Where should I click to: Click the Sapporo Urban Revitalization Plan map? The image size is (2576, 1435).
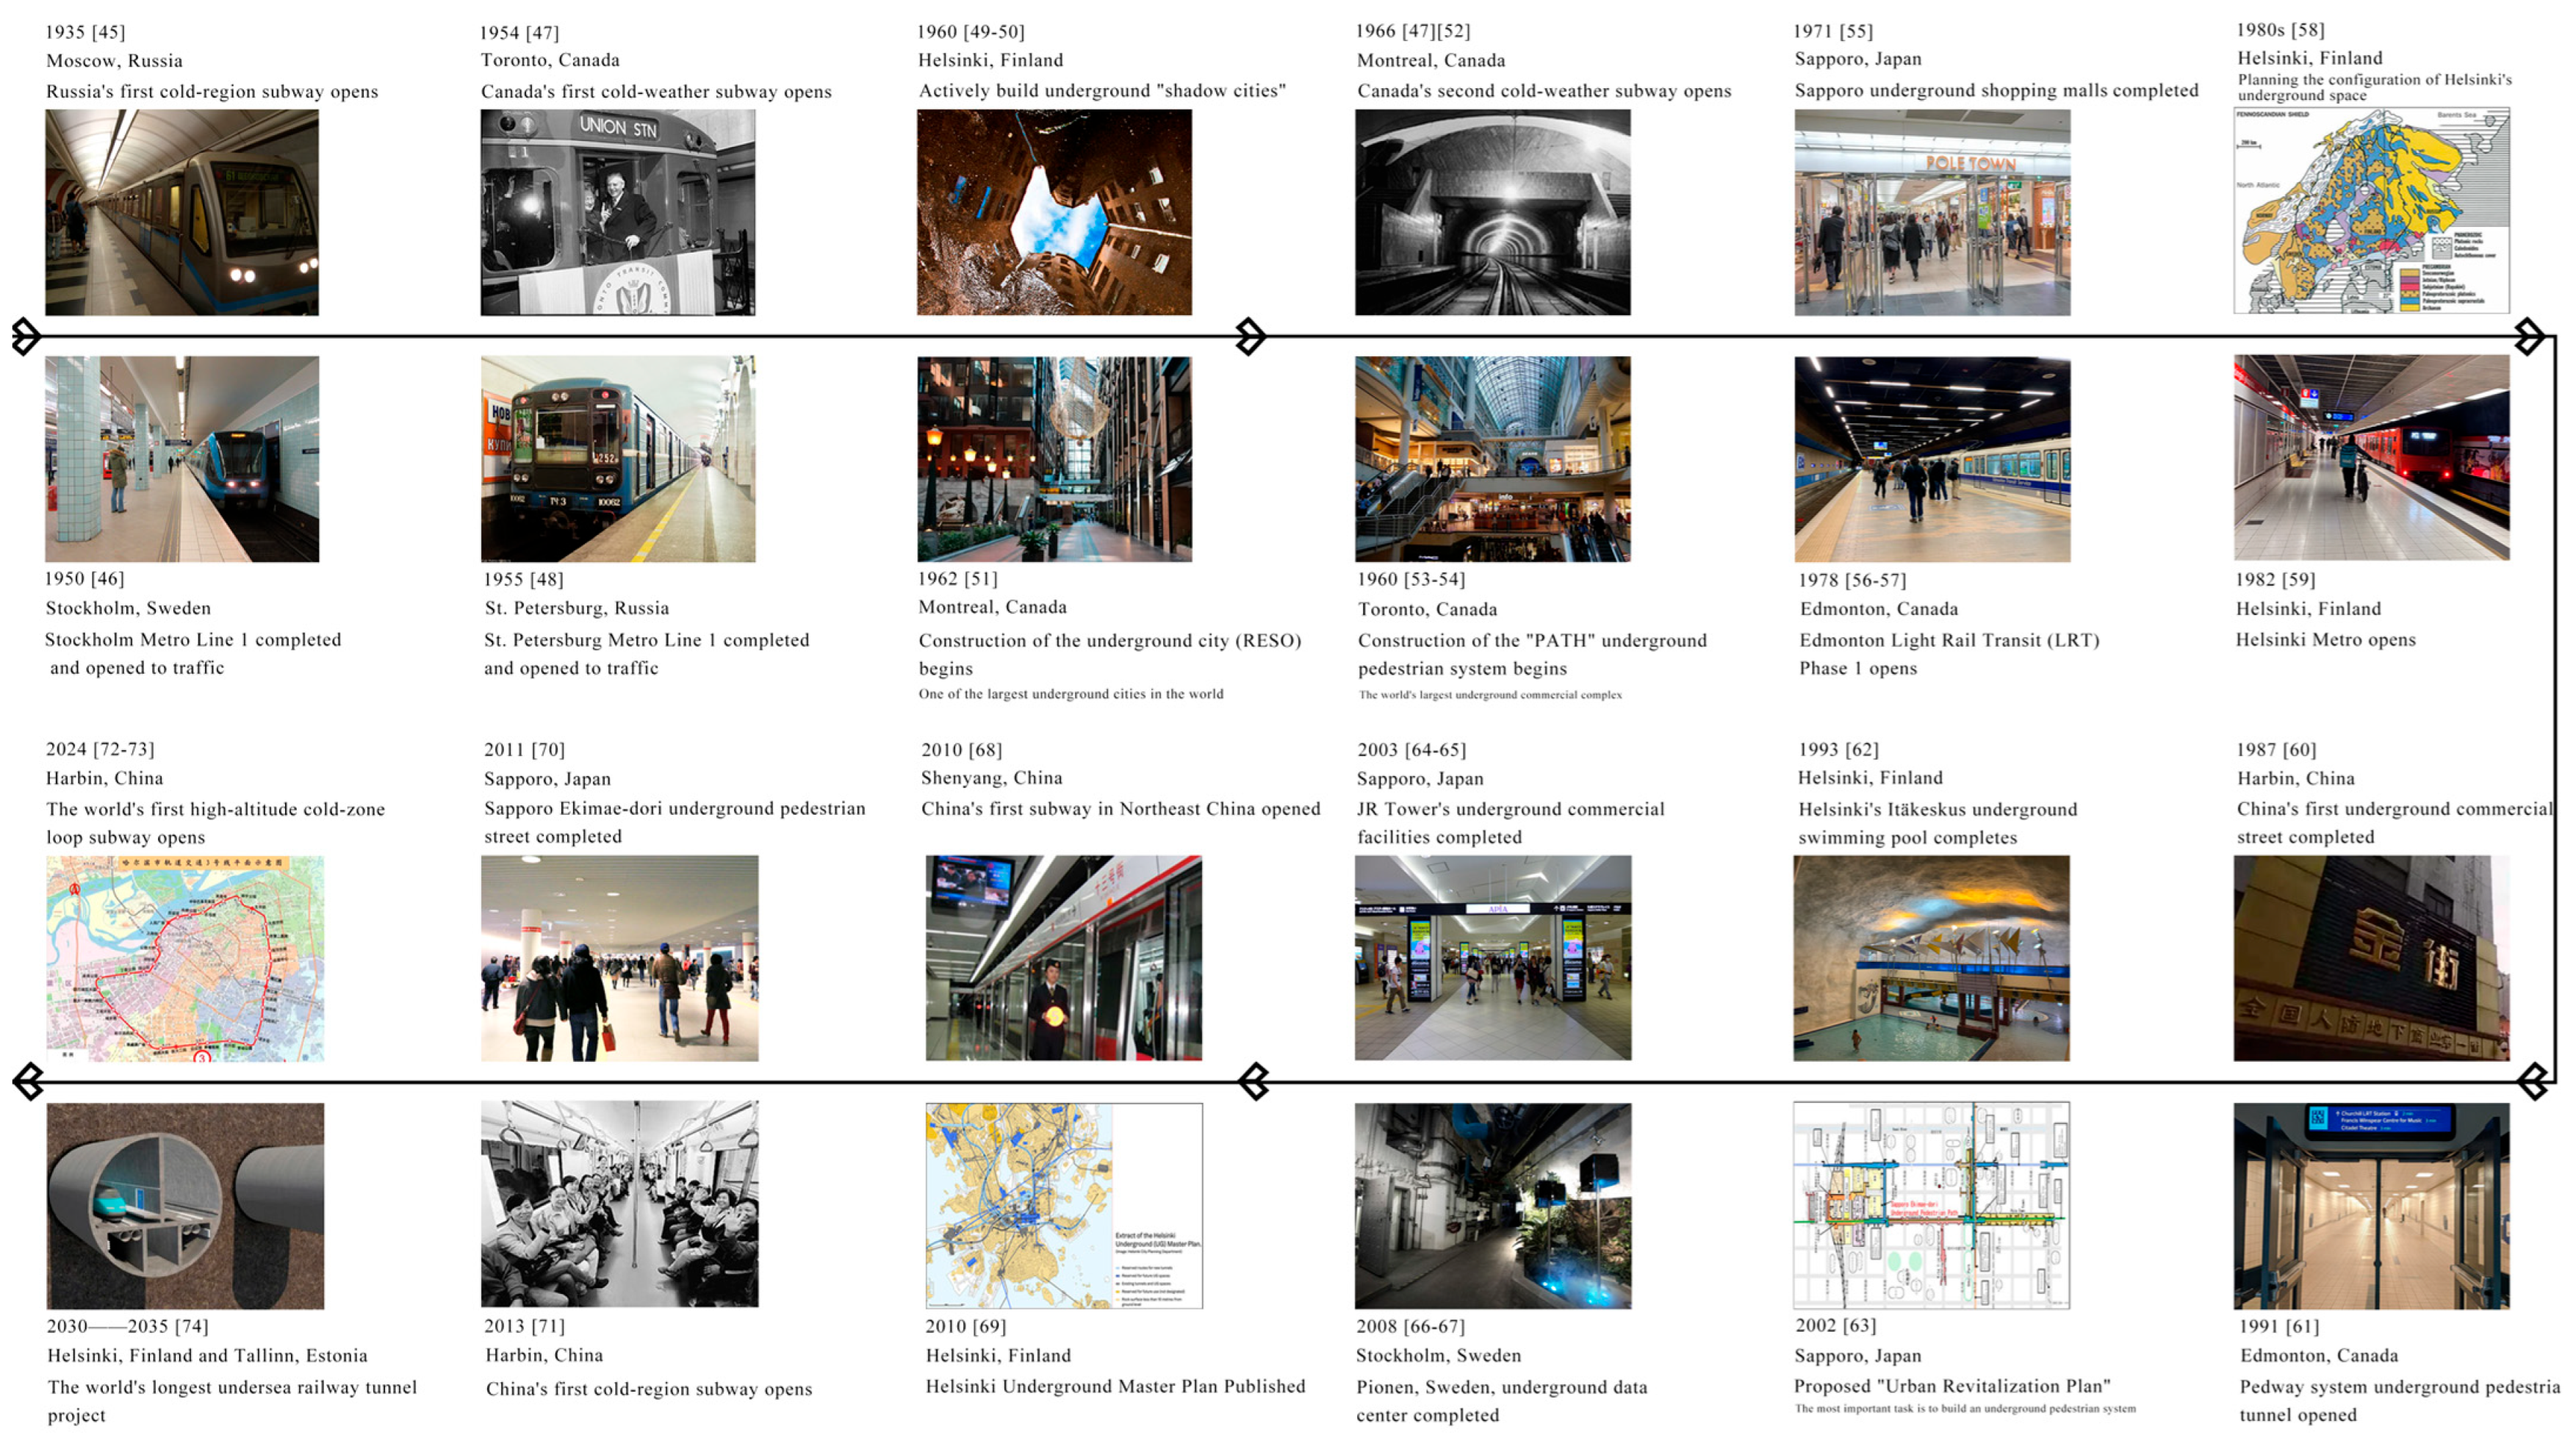[1931, 1205]
